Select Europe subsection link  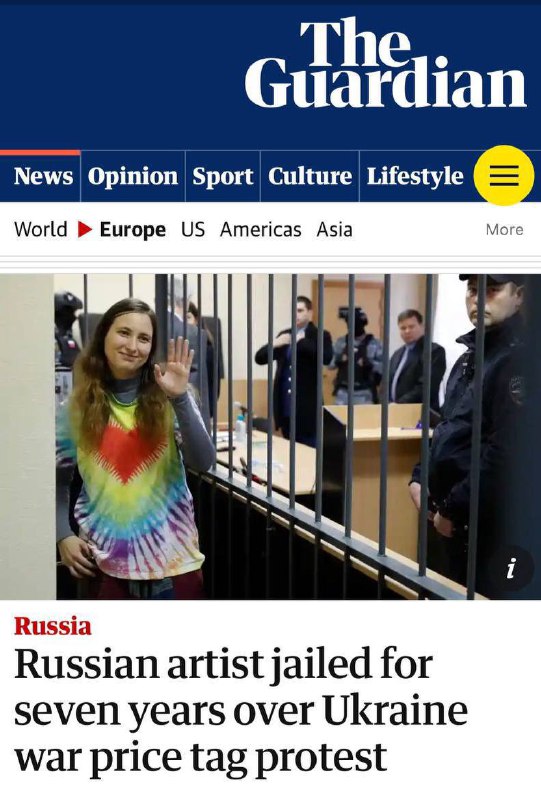pyautogui.click(x=133, y=230)
